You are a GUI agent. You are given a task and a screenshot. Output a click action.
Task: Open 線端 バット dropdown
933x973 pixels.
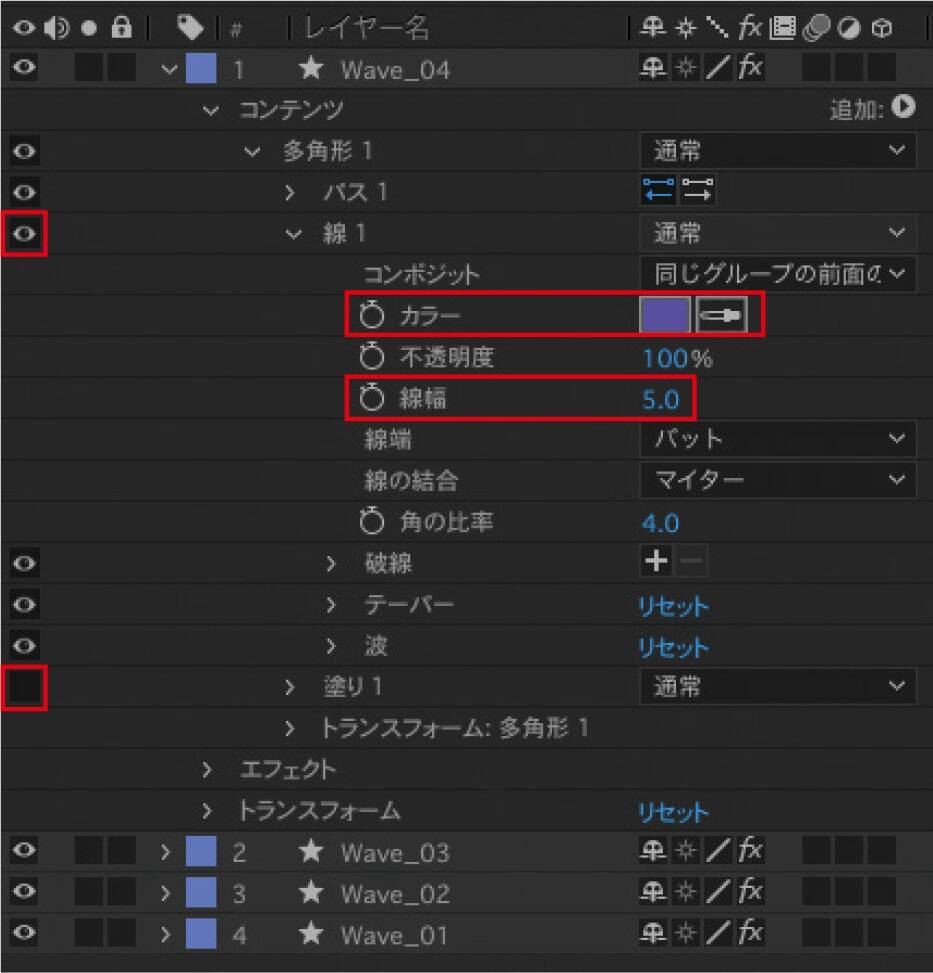778,439
